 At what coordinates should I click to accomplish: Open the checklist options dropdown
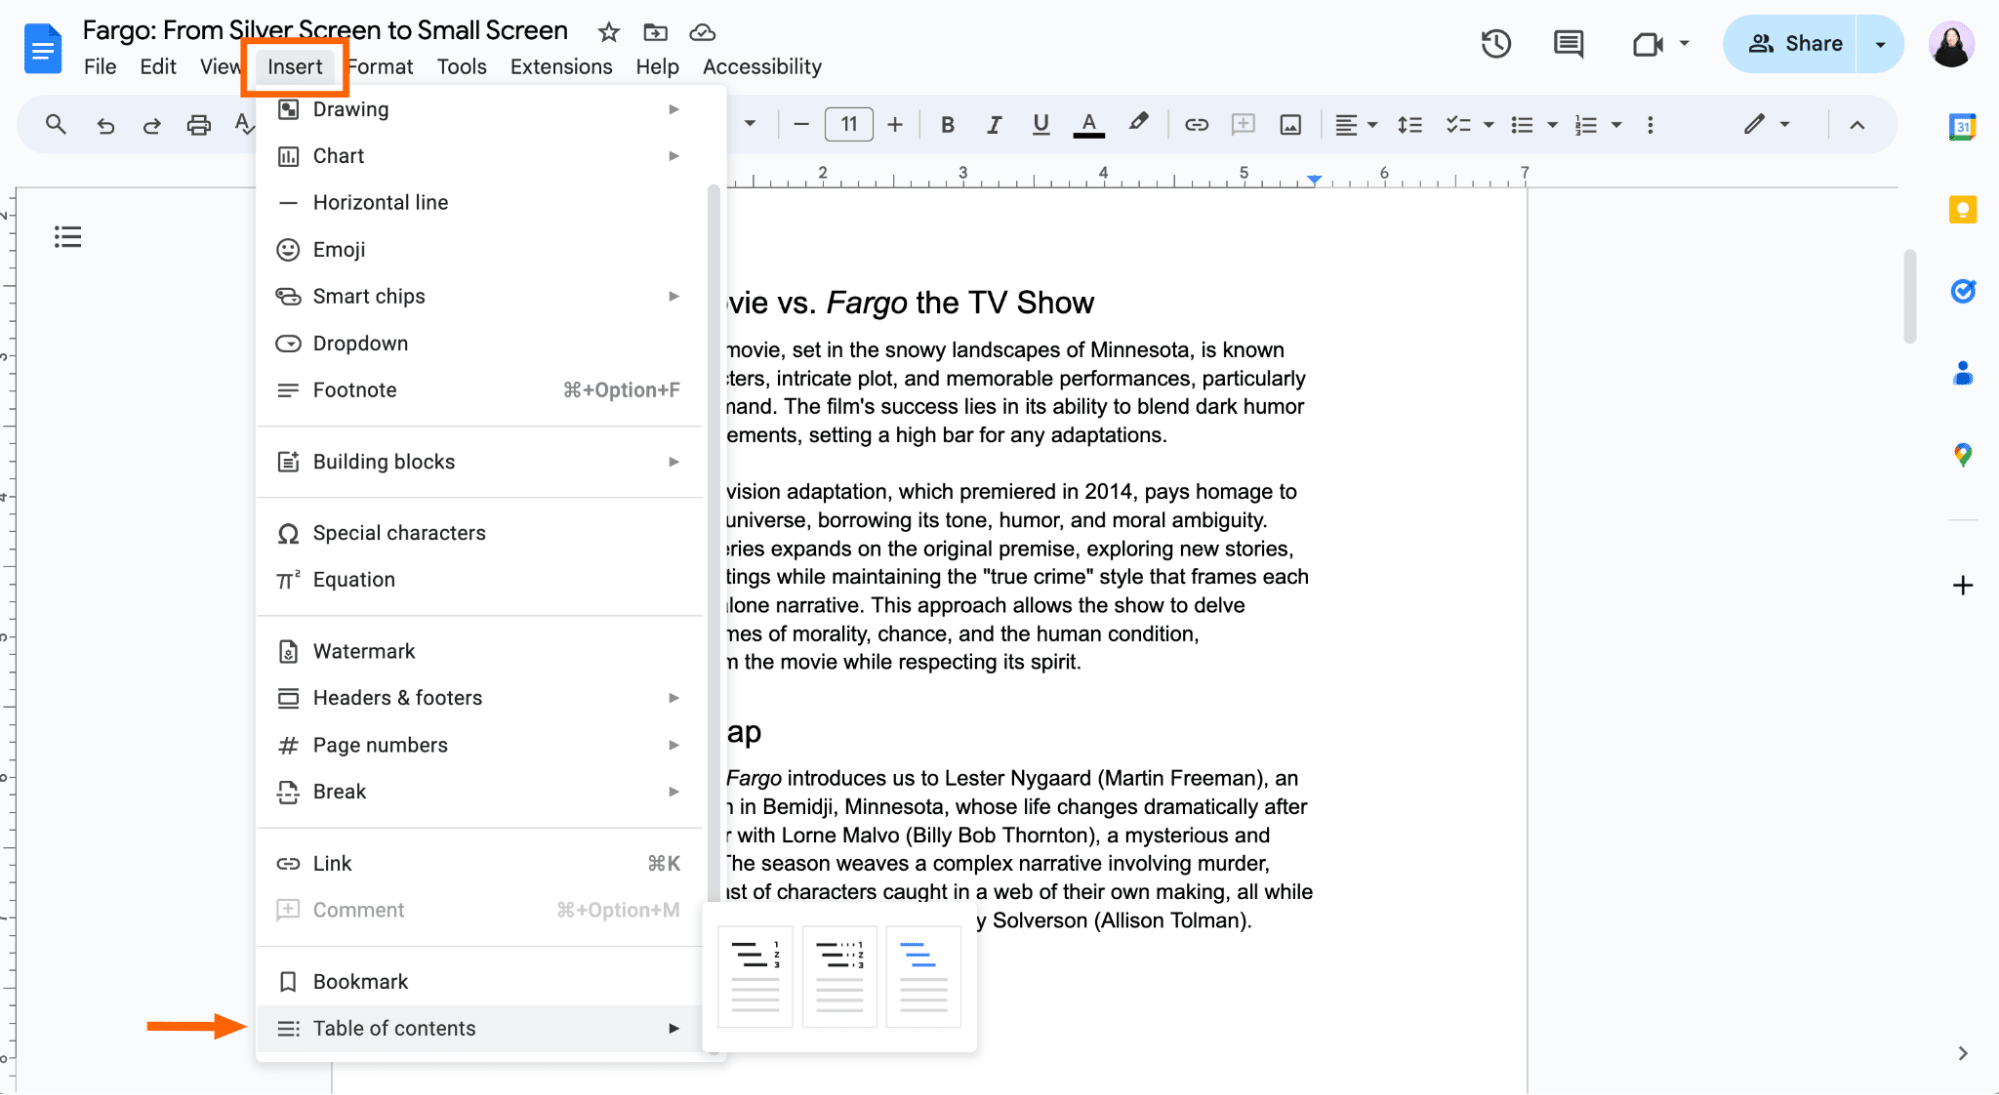coord(1489,125)
